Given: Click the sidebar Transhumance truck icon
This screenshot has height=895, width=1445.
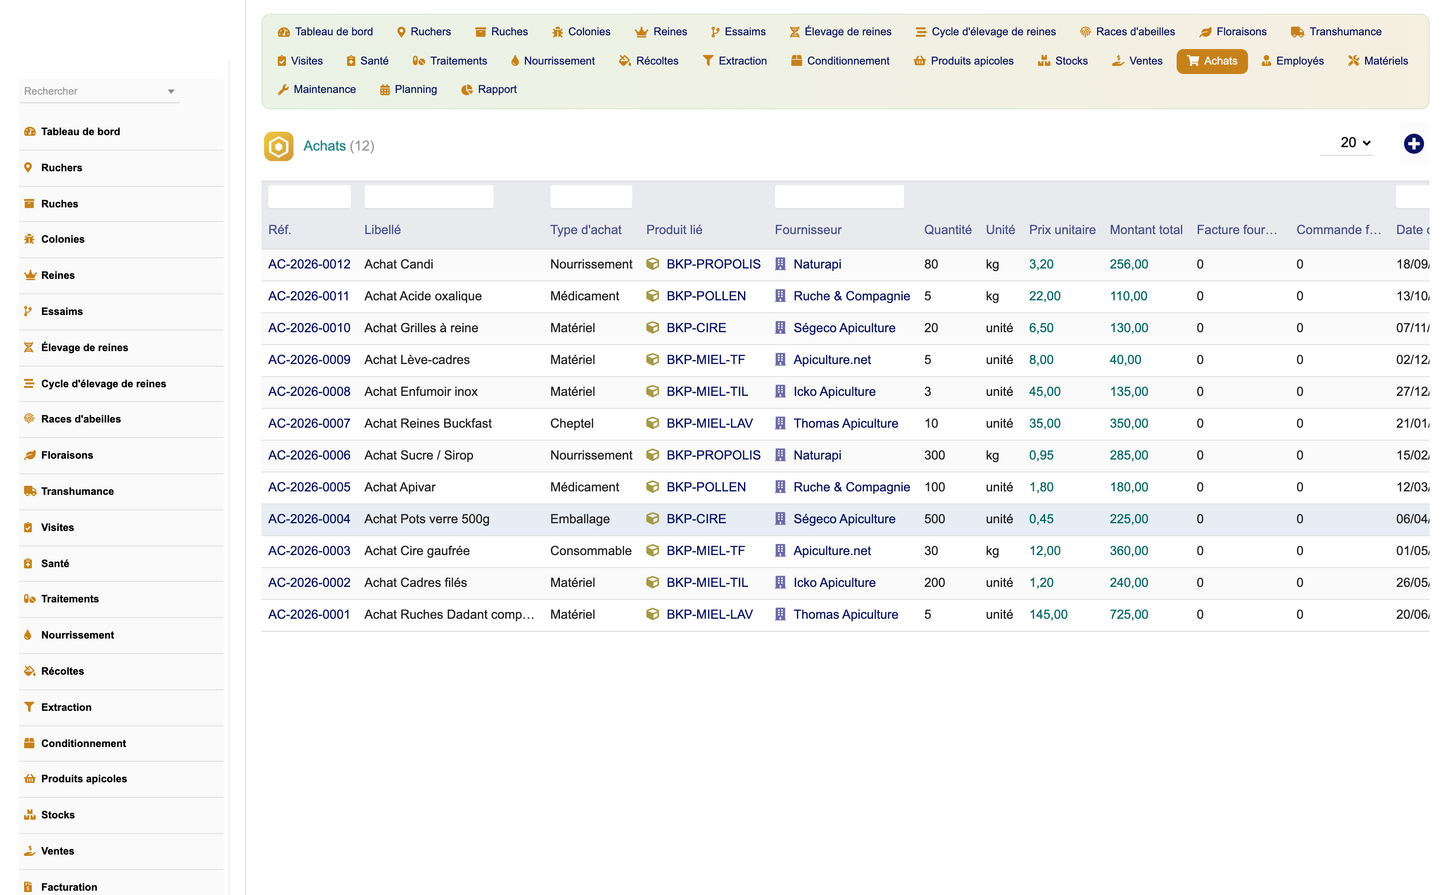Looking at the screenshot, I should point(30,491).
